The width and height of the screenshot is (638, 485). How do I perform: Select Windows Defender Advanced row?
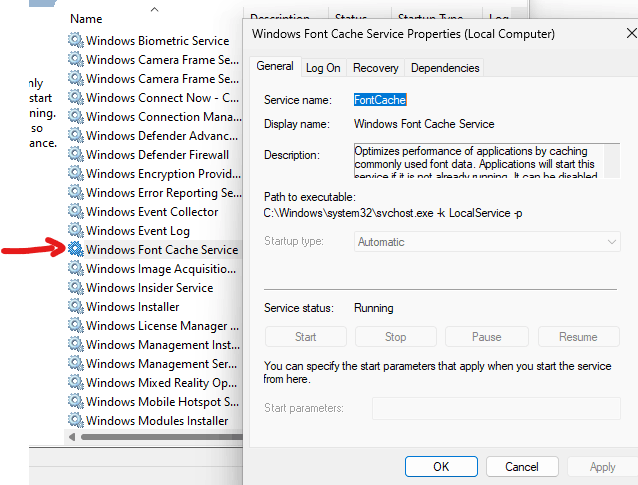[x=155, y=135]
